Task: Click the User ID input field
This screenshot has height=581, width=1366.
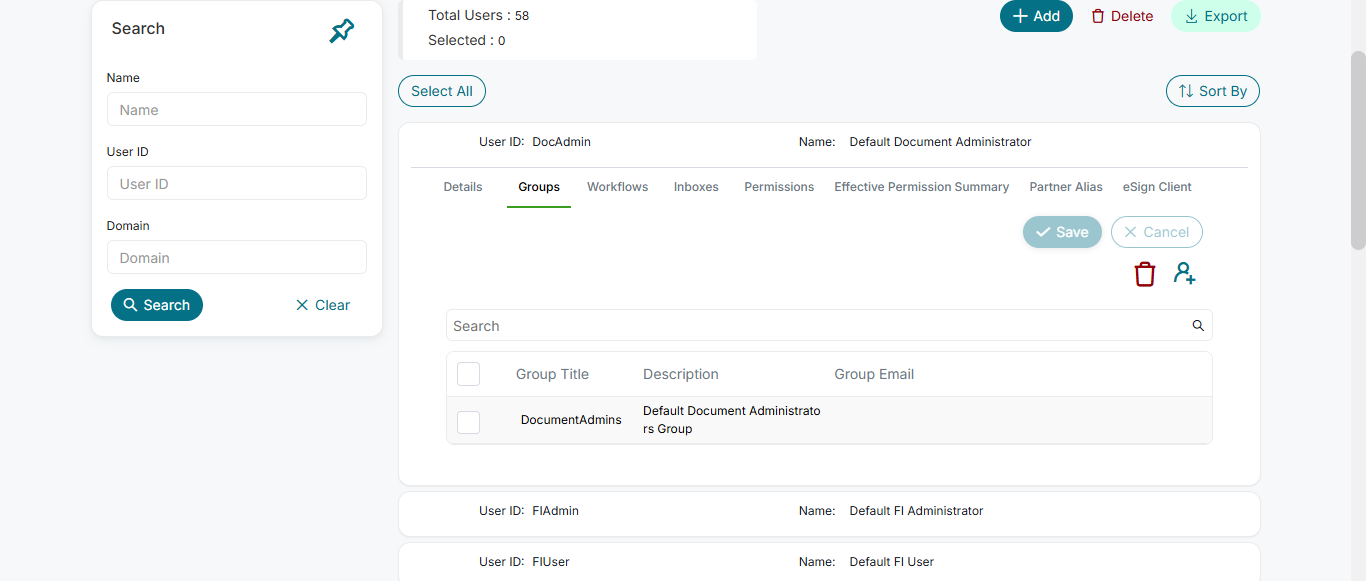Action: tap(237, 184)
